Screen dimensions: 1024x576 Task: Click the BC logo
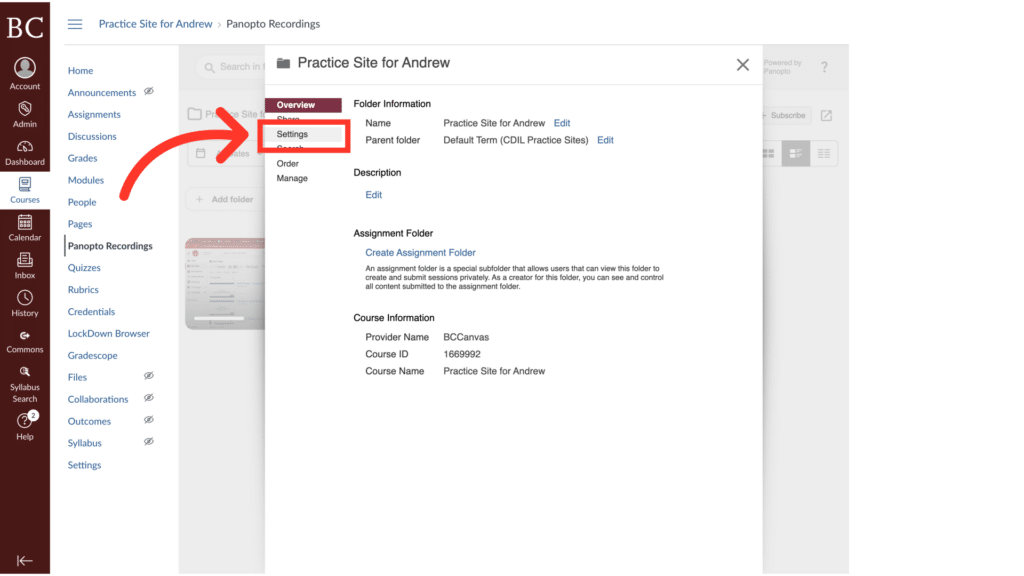(x=25, y=27)
